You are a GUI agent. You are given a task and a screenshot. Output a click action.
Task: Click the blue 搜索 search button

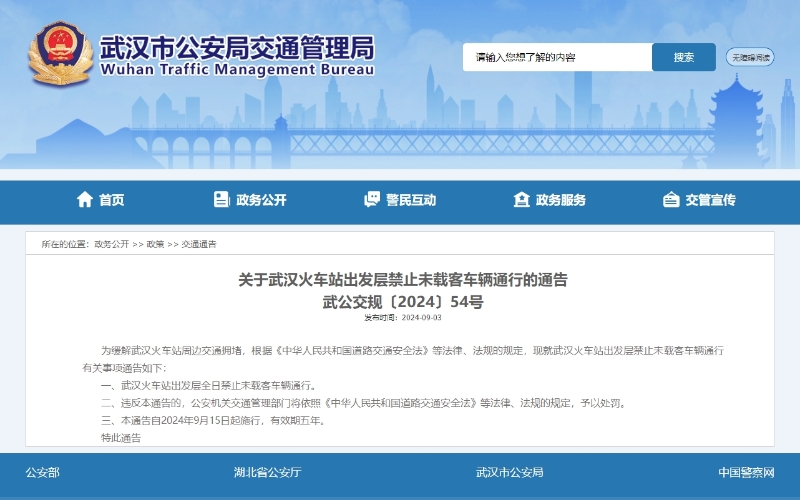click(684, 57)
